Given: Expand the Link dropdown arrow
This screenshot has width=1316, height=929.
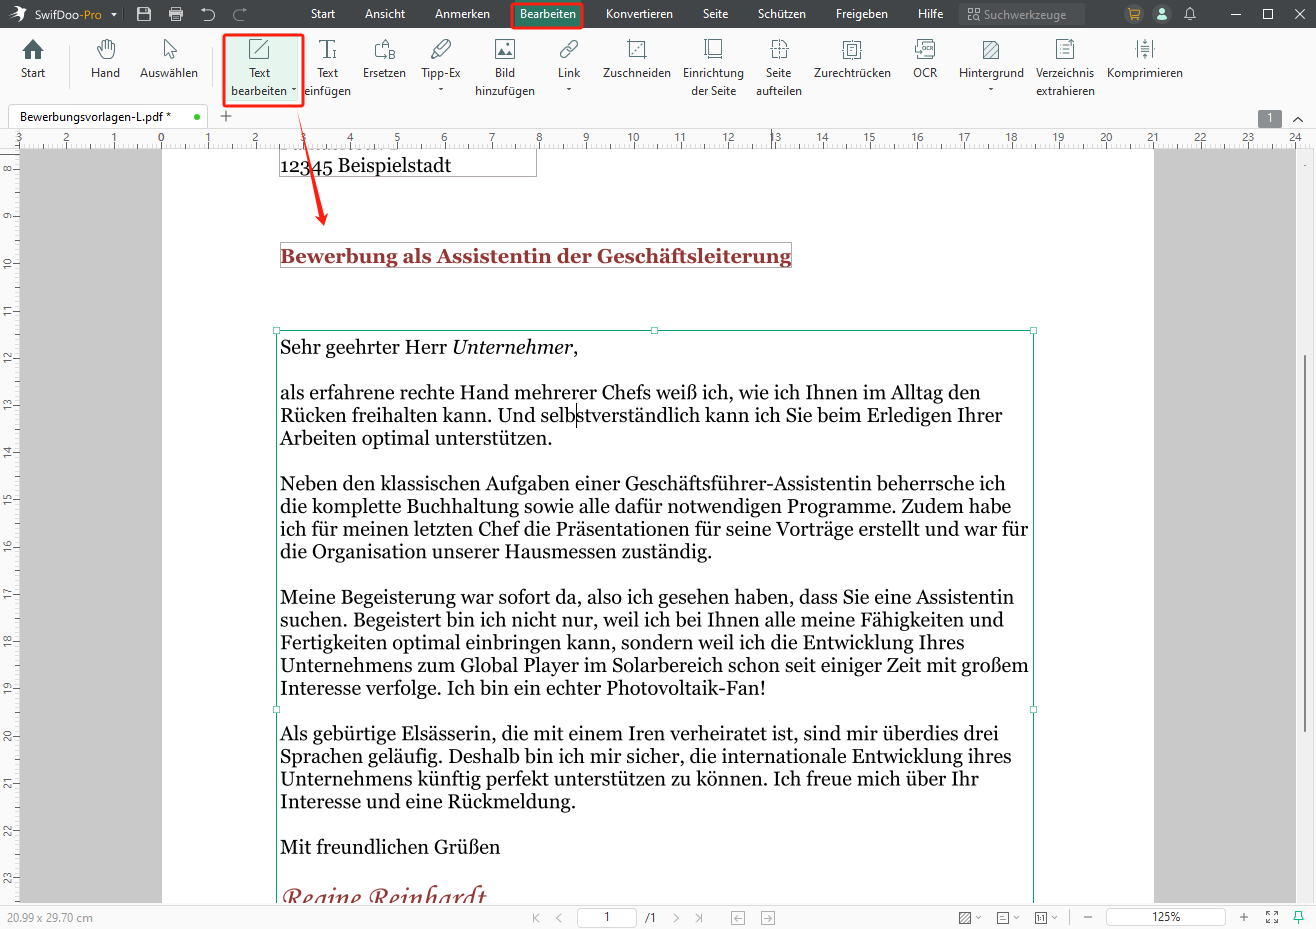Looking at the screenshot, I should (x=569, y=90).
